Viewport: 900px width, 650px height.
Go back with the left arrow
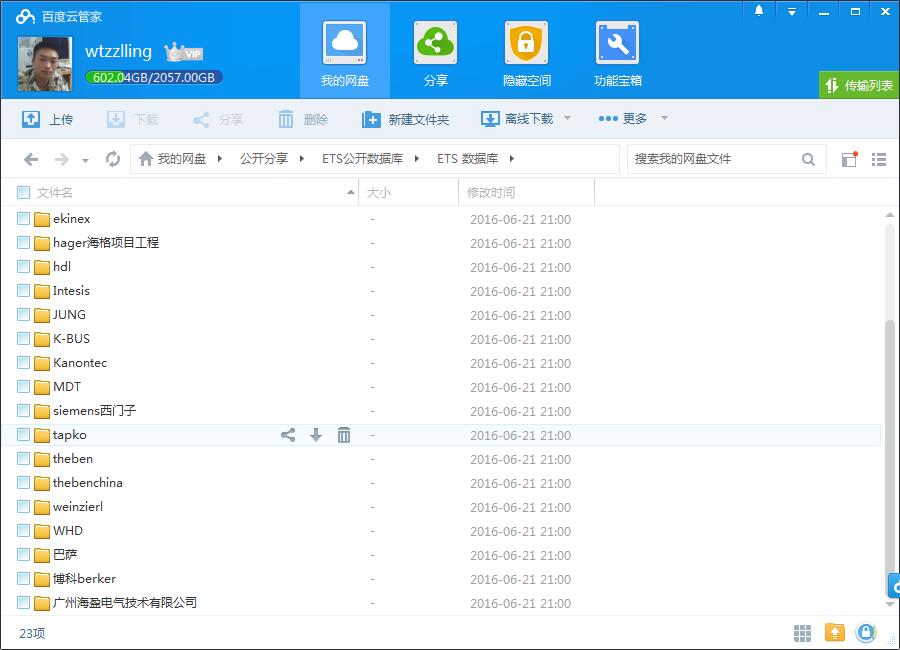[31, 159]
